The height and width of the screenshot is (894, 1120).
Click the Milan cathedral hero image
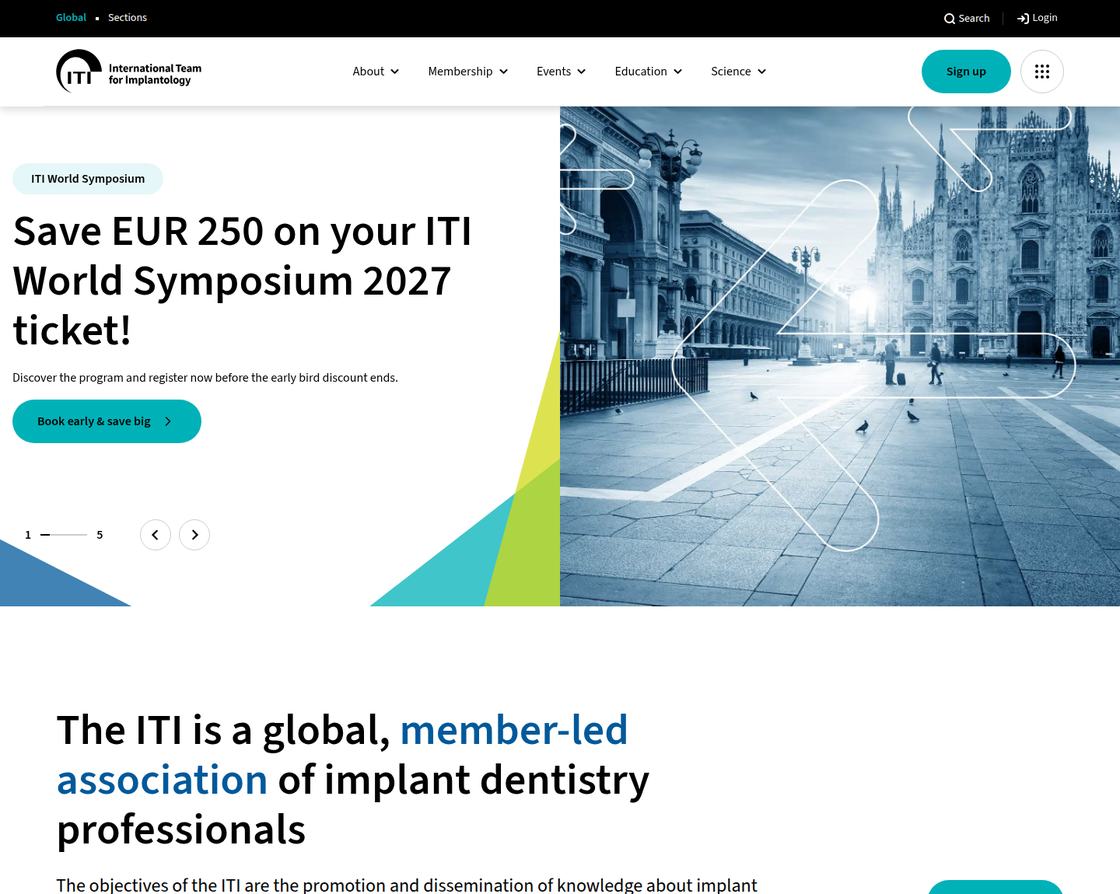coord(840,356)
